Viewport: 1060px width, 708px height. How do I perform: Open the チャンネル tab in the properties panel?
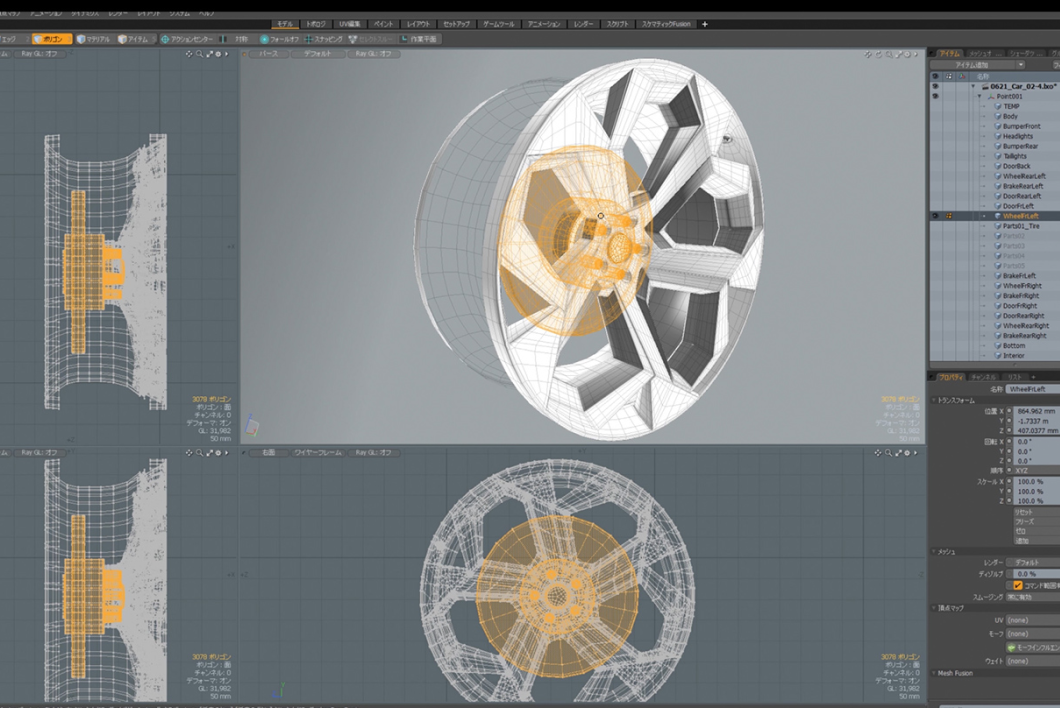(x=985, y=376)
